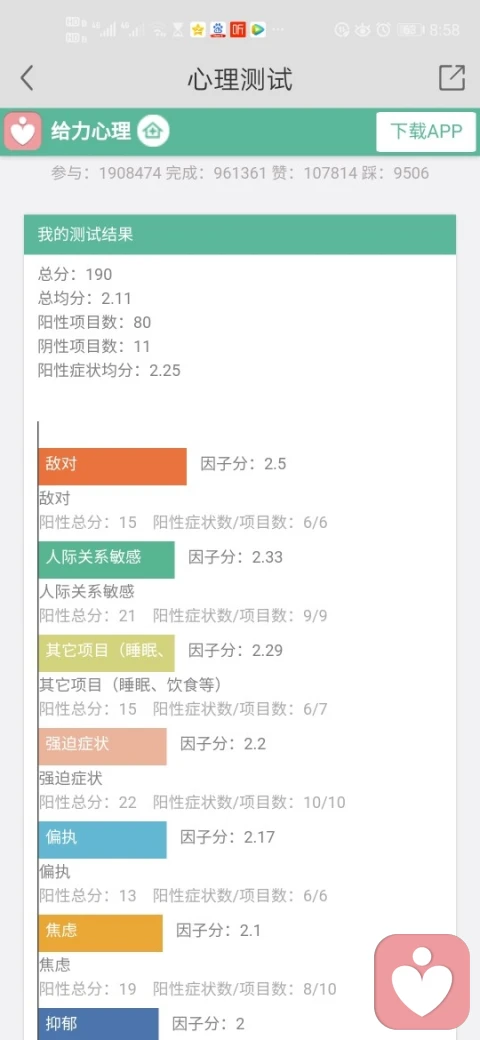The height and width of the screenshot is (1040, 480).
Task: Select the green 人际关系敏感 bar
Action: click(106, 560)
